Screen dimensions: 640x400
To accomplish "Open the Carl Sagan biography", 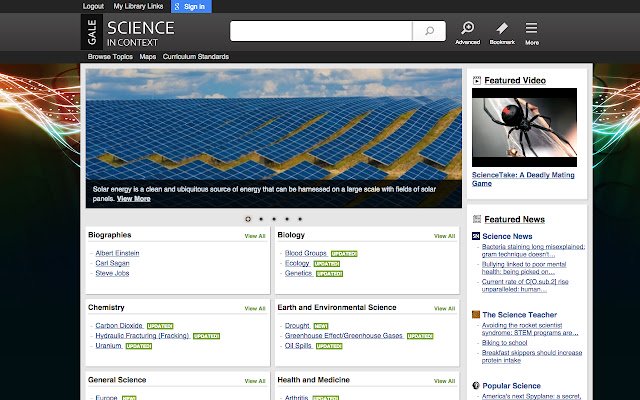I will tap(112, 263).
